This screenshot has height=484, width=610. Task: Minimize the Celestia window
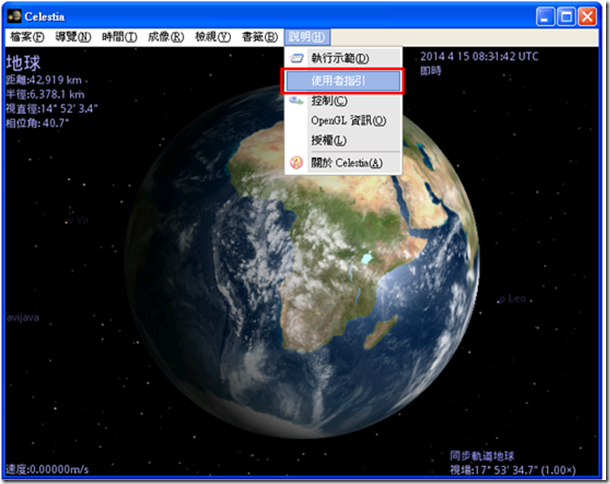[x=545, y=17]
